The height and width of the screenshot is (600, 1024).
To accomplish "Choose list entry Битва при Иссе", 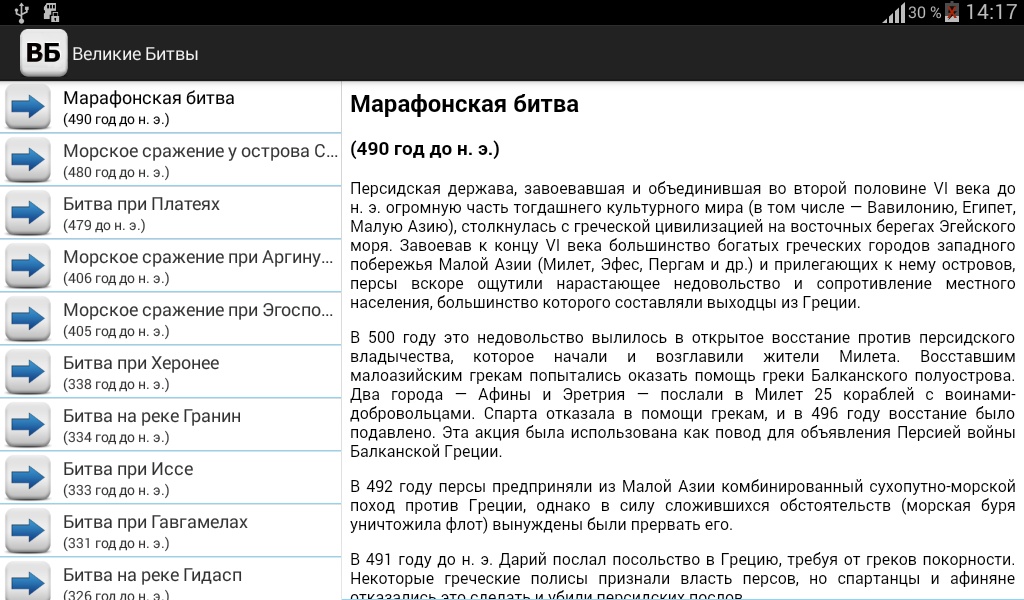I will coord(170,478).
